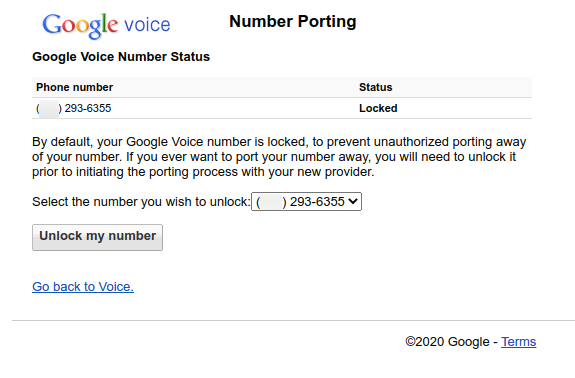
Task: Open the Terms link in footer
Action: [x=519, y=342]
